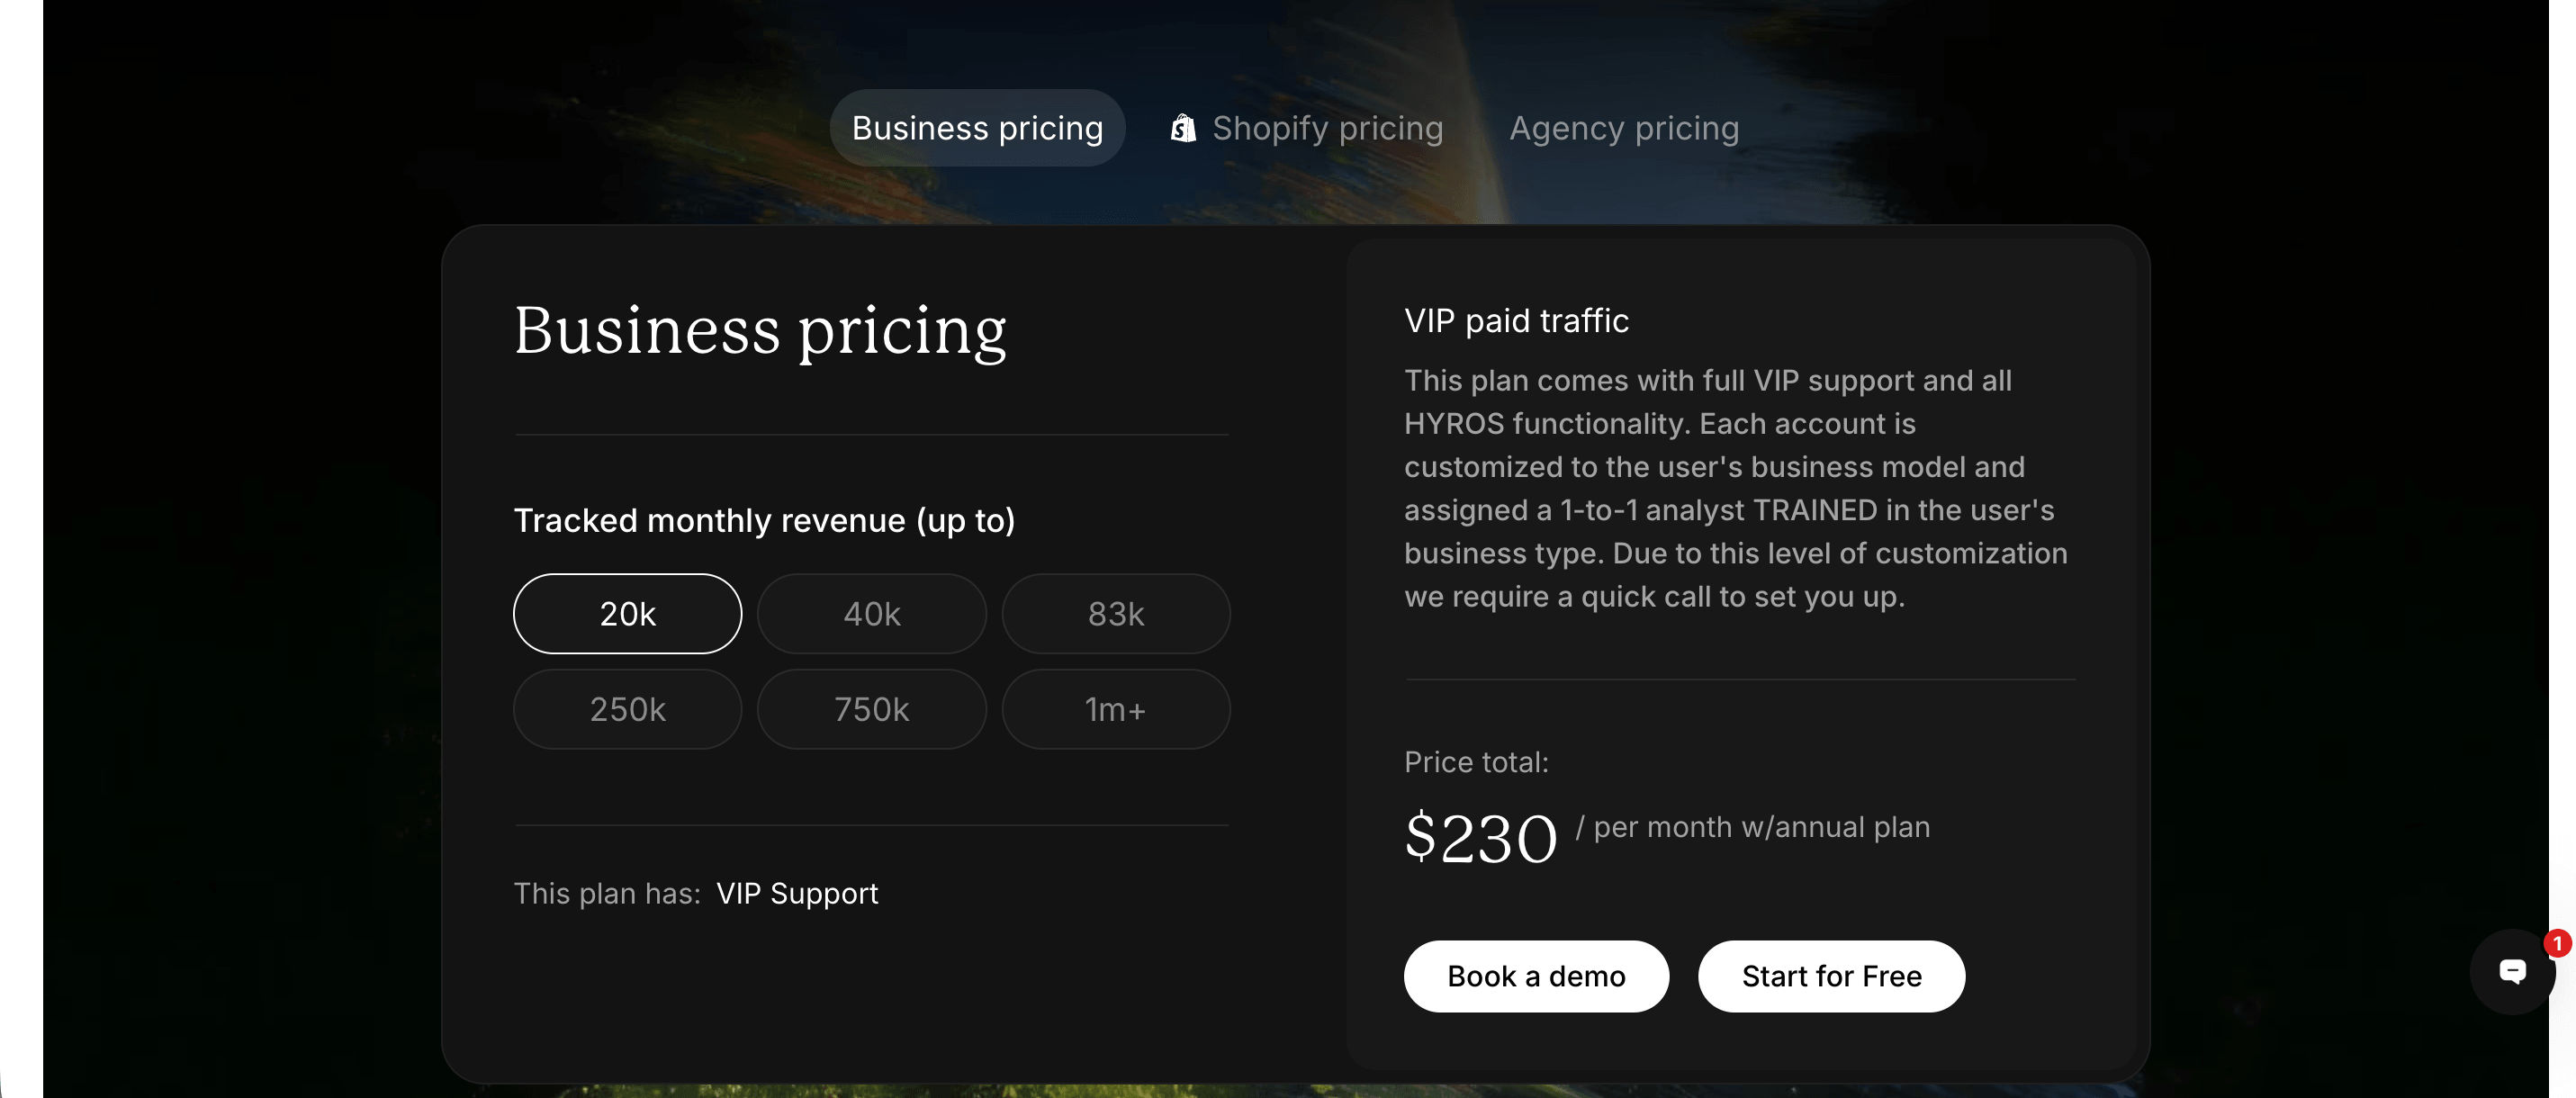Image resolution: width=2576 pixels, height=1098 pixels.
Task: Click the large Business pricing heading
Action: point(760,331)
